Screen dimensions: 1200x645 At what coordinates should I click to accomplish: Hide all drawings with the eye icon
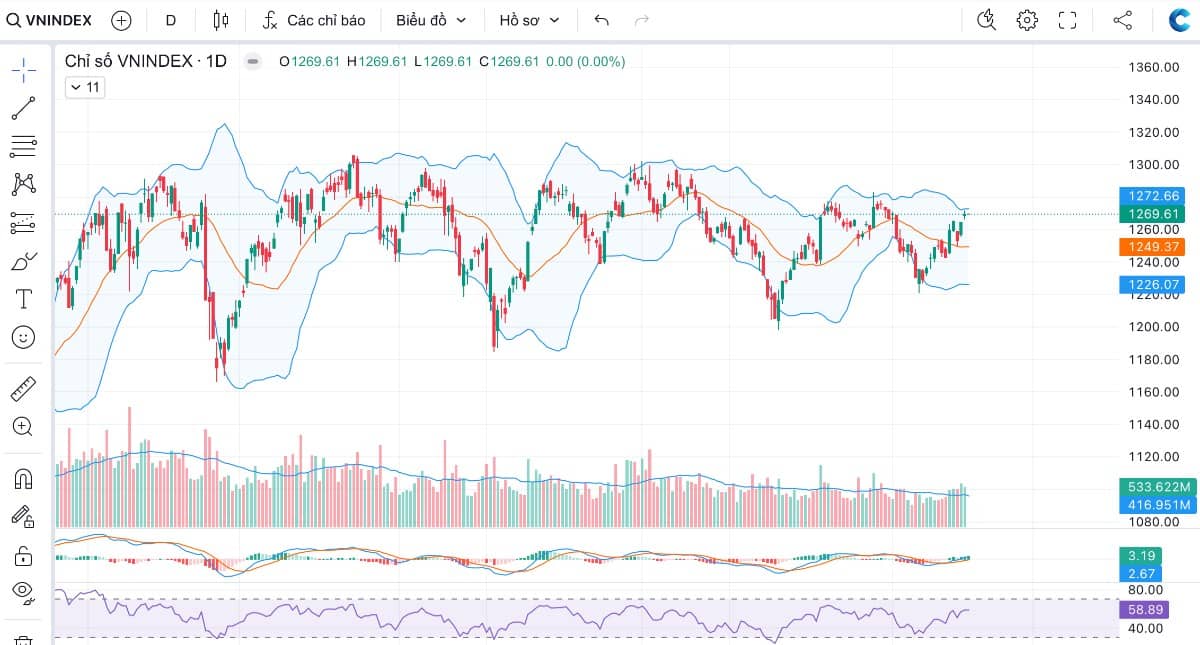[x=23, y=591]
